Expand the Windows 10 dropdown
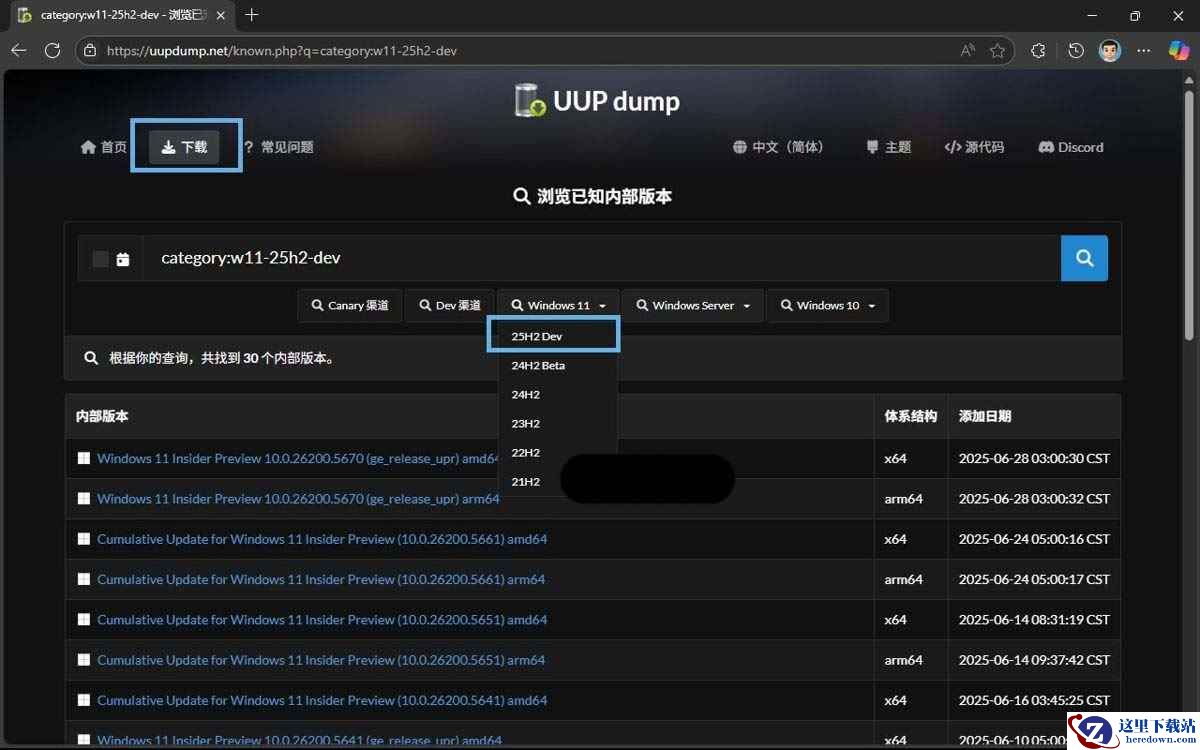 [827, 305]
